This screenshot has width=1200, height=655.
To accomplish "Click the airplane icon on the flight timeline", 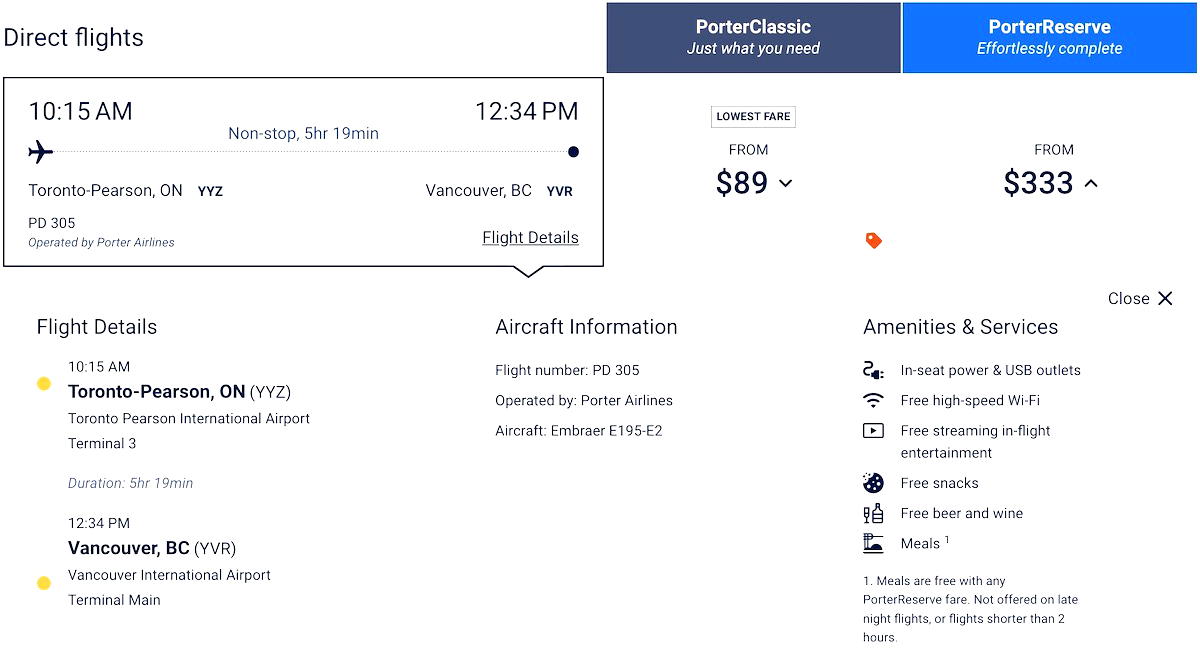I will [x=40, y=151].
